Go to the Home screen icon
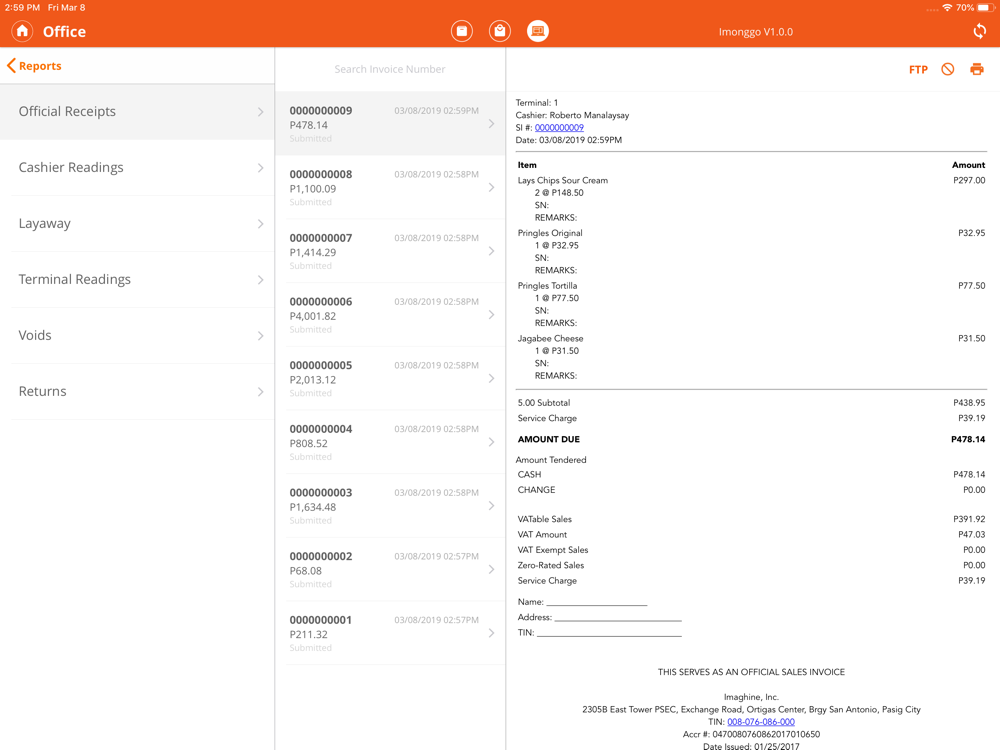 (22, 31)
